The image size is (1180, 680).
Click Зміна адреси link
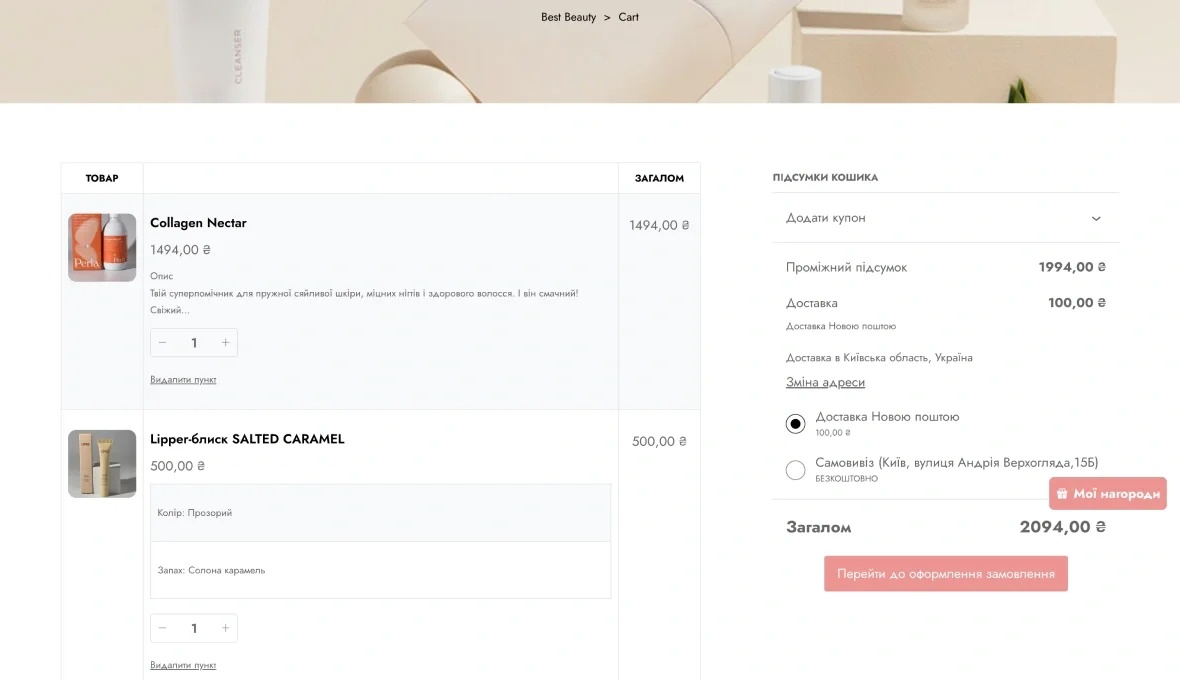click(x=826, y=382)
